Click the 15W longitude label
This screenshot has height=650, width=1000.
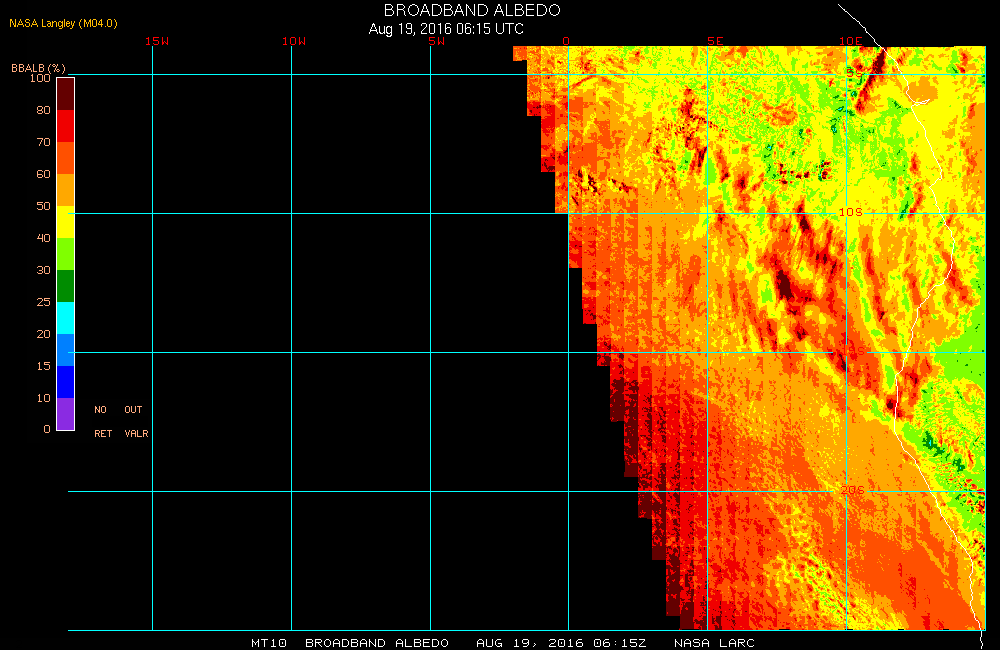tap(156, 41)
